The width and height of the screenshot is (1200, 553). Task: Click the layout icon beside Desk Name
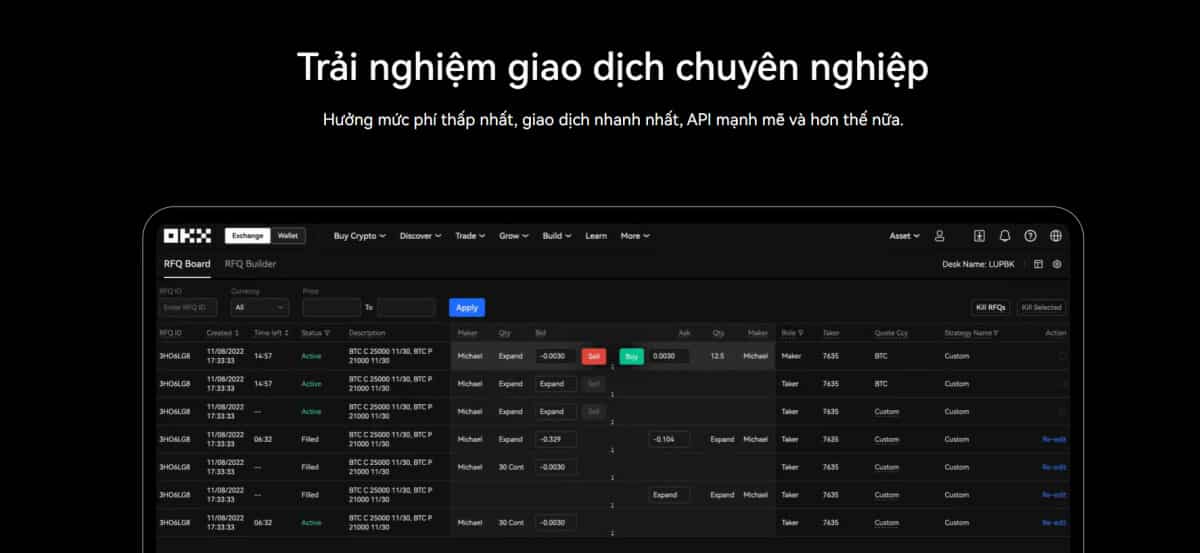coord(1038,264)
